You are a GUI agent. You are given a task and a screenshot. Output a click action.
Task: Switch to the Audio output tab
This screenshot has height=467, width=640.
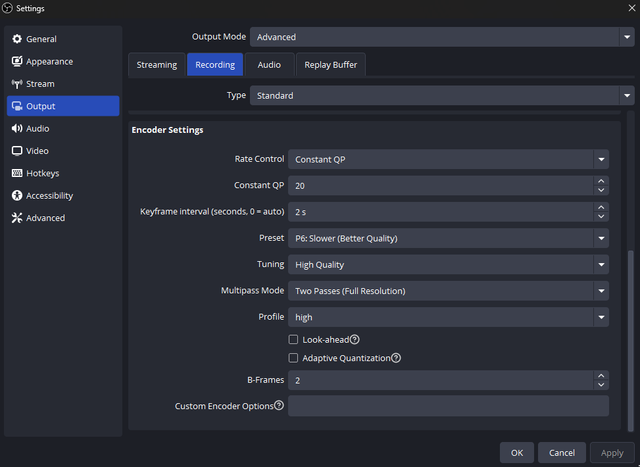(x=269, y=64)
